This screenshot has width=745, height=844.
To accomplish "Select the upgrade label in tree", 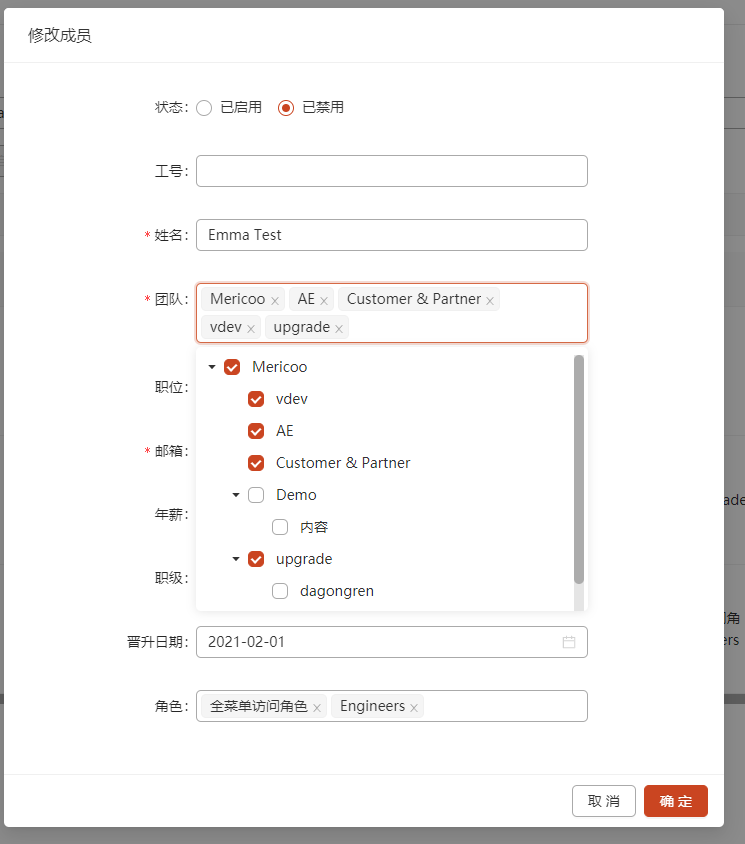I will coord(304,559).
